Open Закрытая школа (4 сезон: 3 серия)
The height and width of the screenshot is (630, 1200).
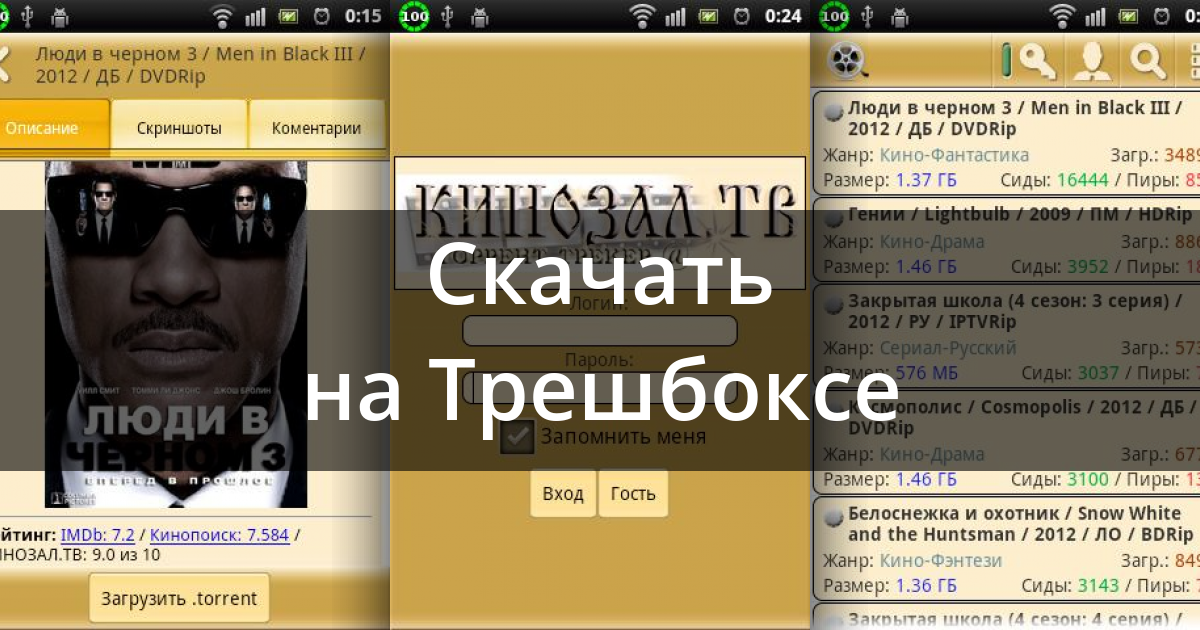tap(1006, 336)
